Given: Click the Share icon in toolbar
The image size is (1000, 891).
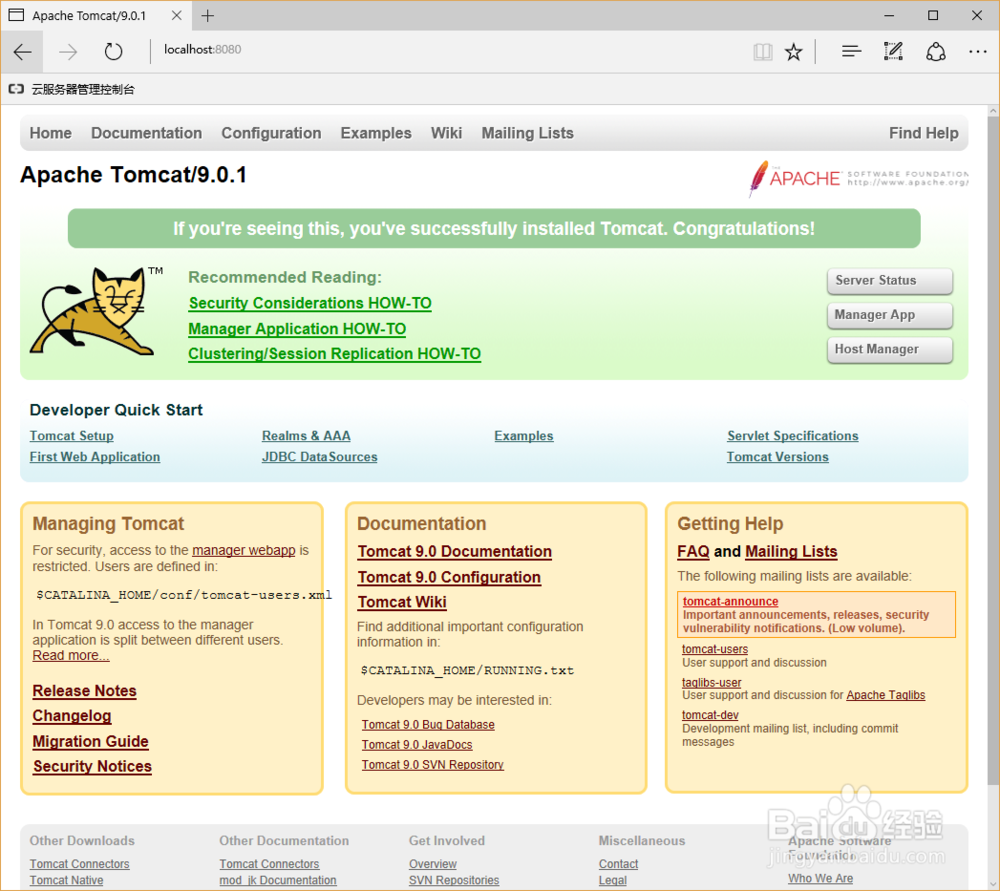Looking at the screenshot, I should pyautogui.click(x=936, y=51).
